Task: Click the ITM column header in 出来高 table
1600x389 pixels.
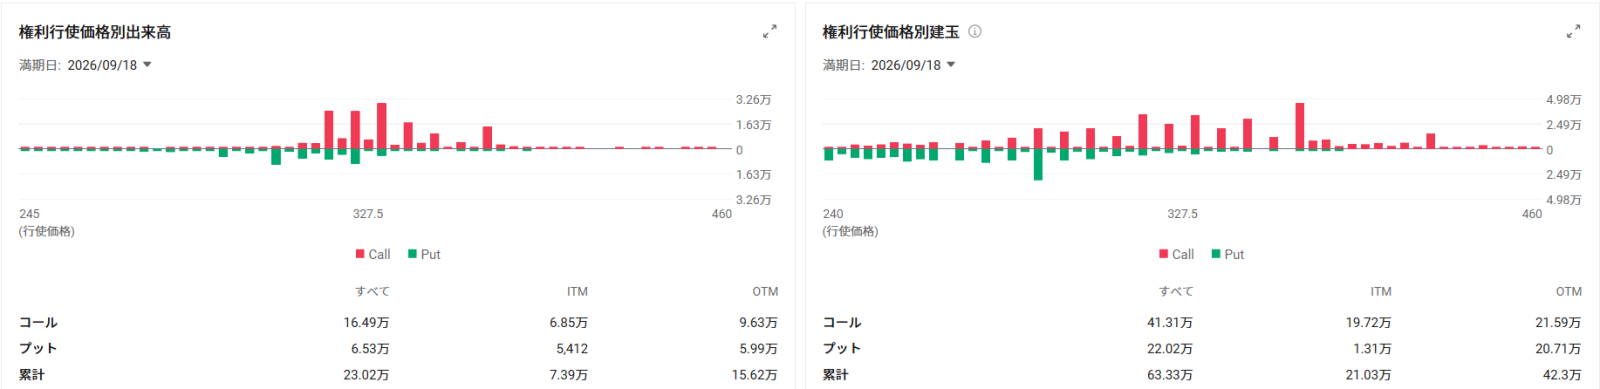Action: pos(577,291)
